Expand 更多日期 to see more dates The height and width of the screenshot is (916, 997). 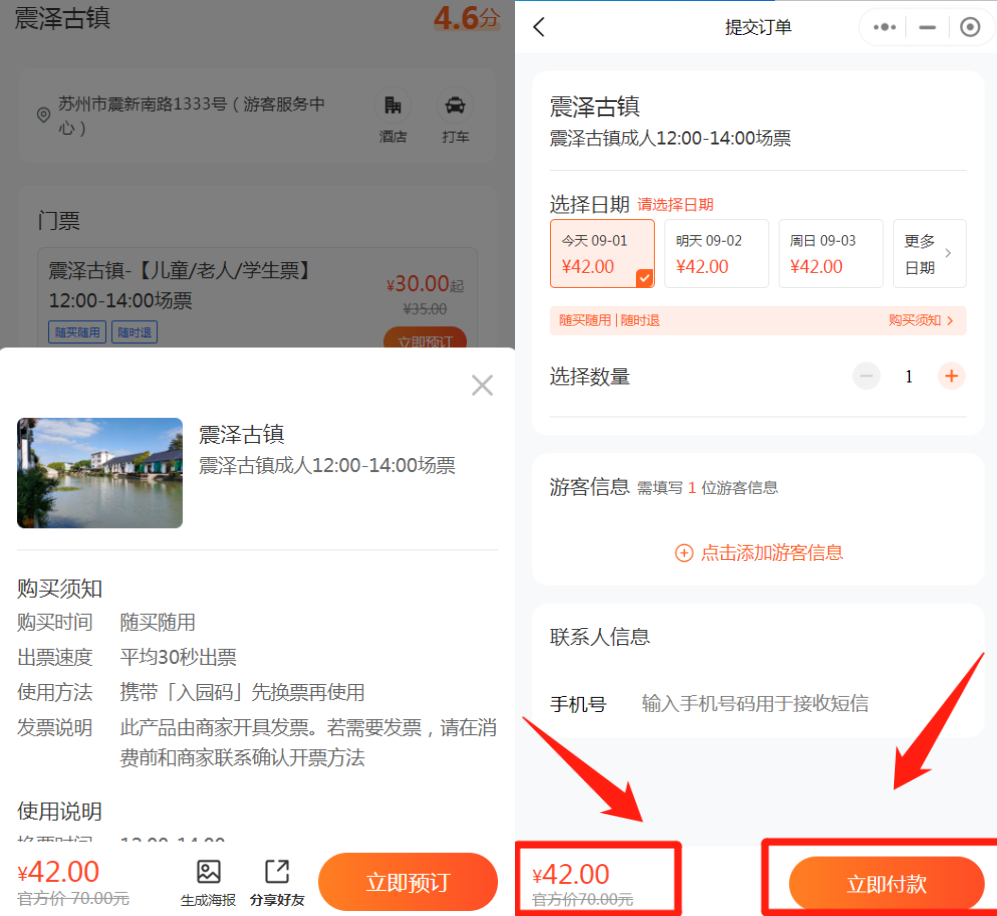930,254
